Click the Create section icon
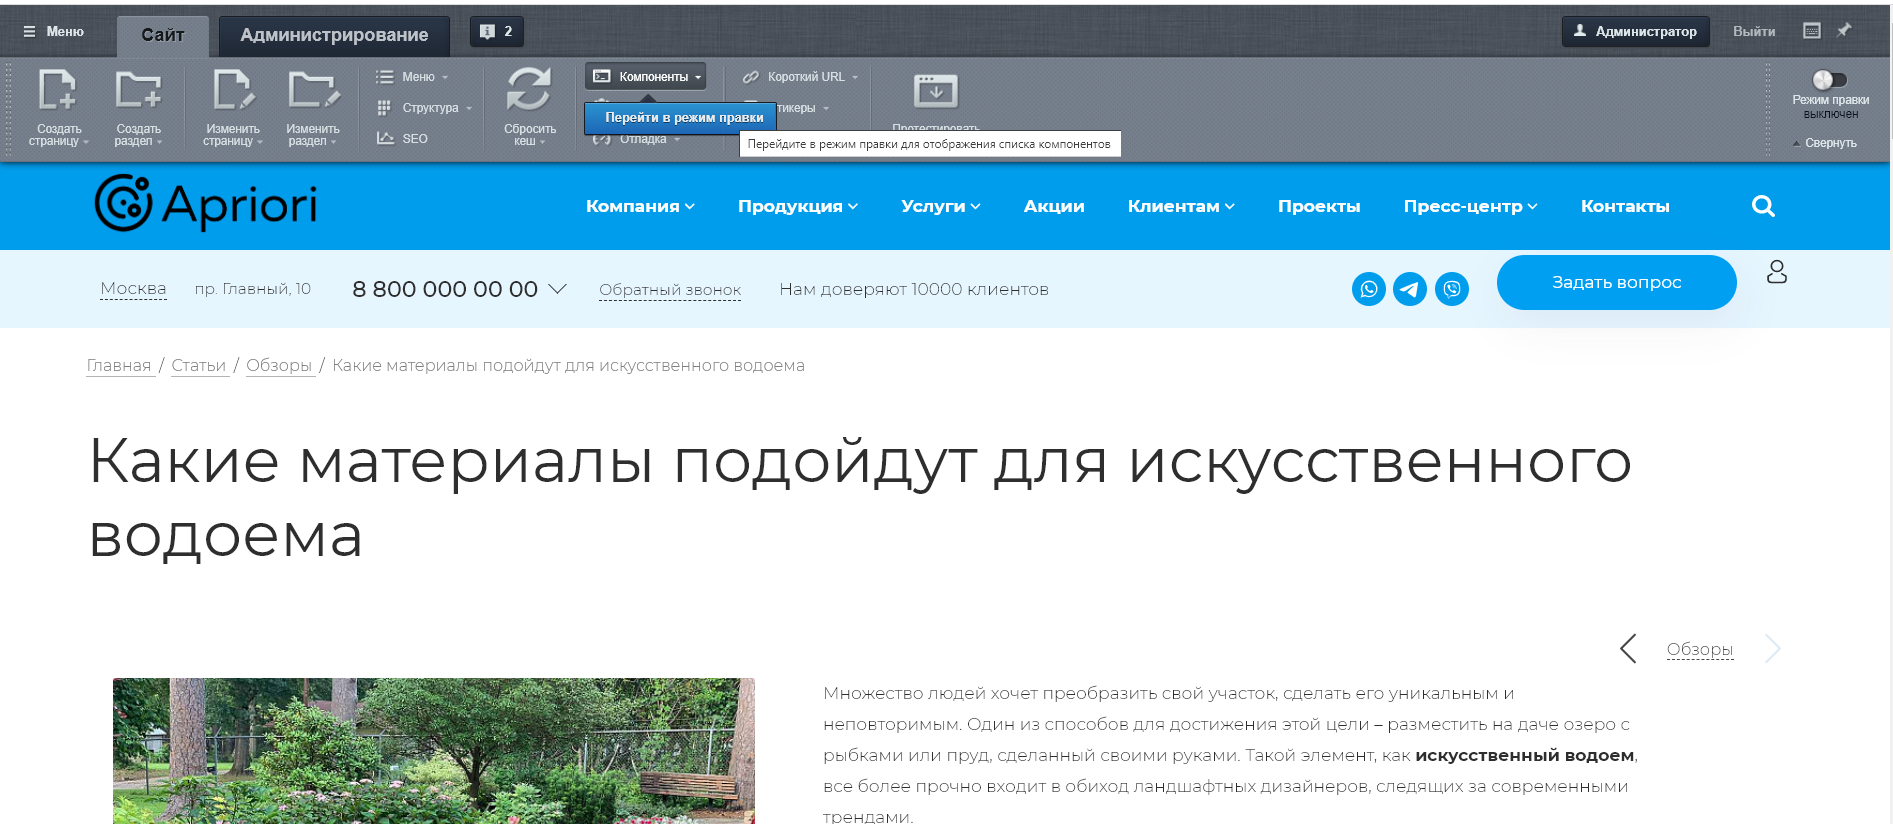Image resolution: width=1893 pixels, height=824 pixels. point(137,91)
